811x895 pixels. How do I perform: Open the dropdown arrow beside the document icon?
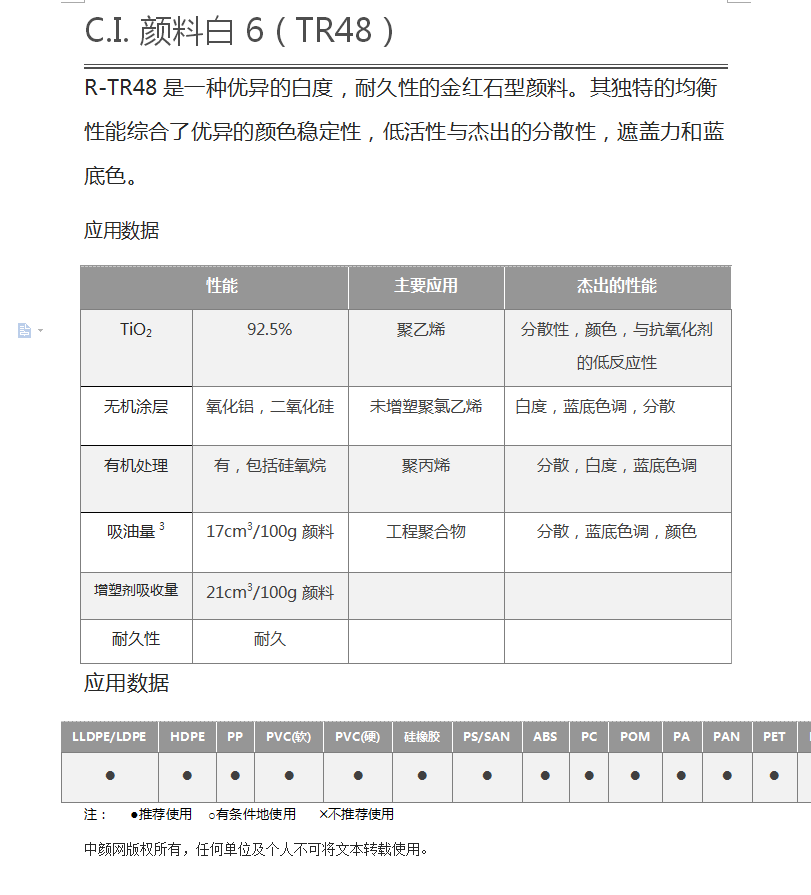click(41, 330)
